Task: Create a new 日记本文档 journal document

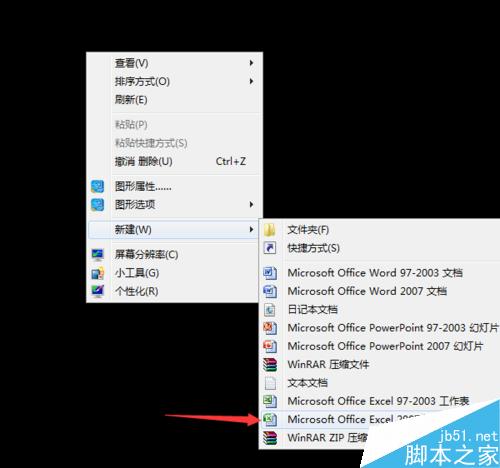Action: 380,310
